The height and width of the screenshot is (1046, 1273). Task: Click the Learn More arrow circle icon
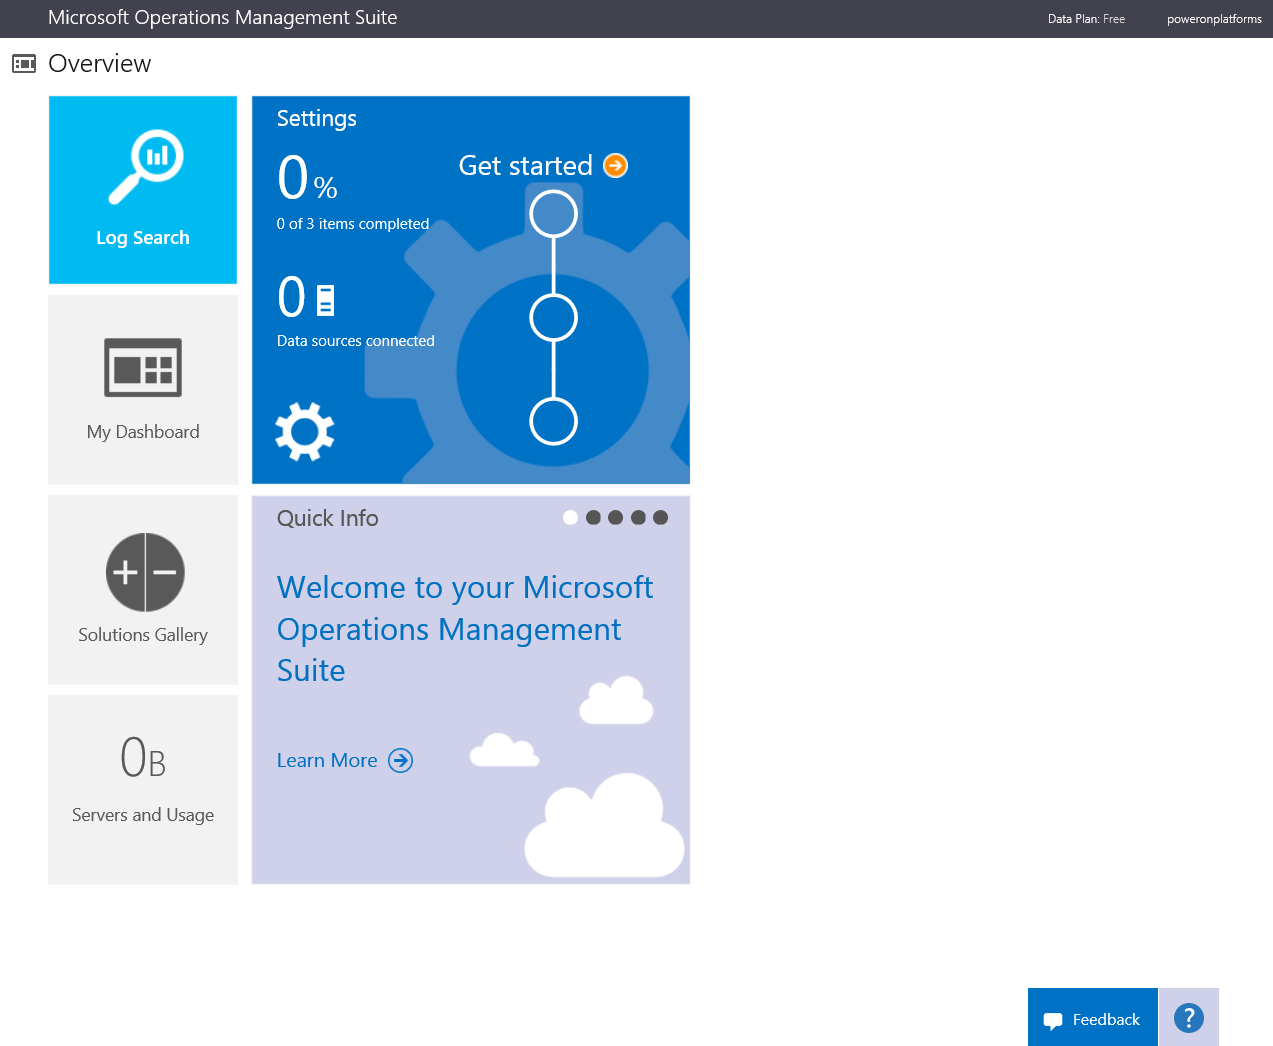tap(401, 761)
